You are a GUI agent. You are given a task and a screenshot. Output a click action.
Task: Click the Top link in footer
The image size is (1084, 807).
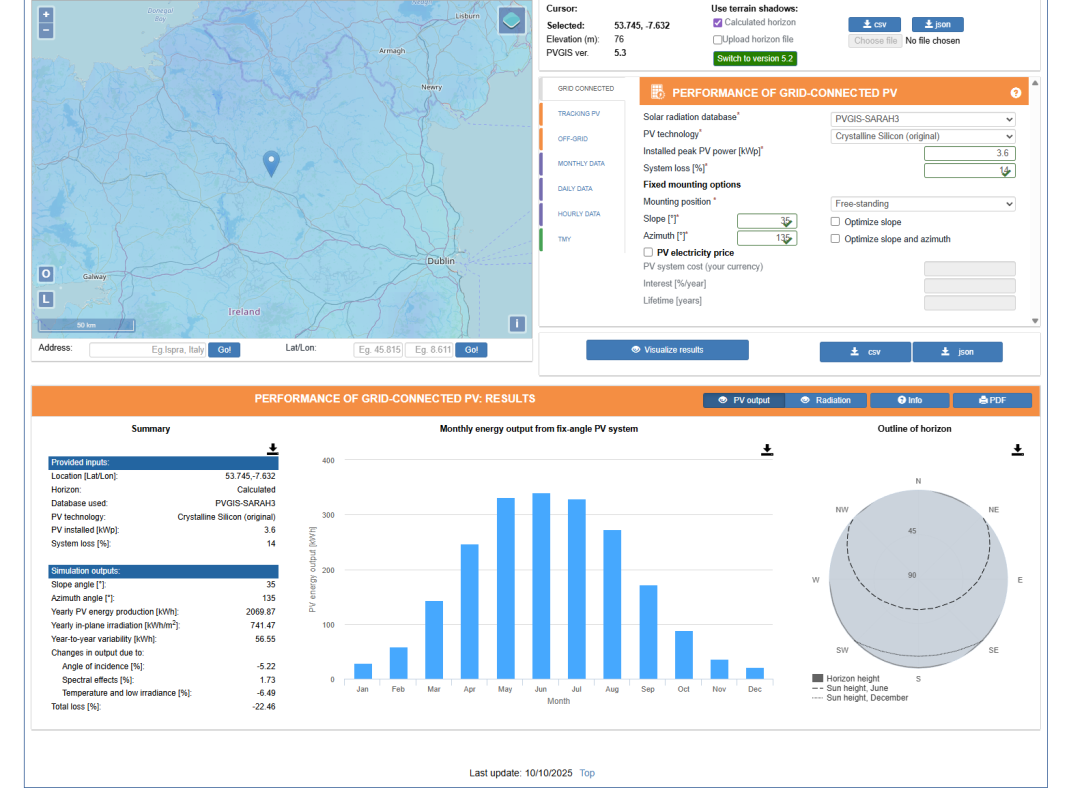[587, 773]
